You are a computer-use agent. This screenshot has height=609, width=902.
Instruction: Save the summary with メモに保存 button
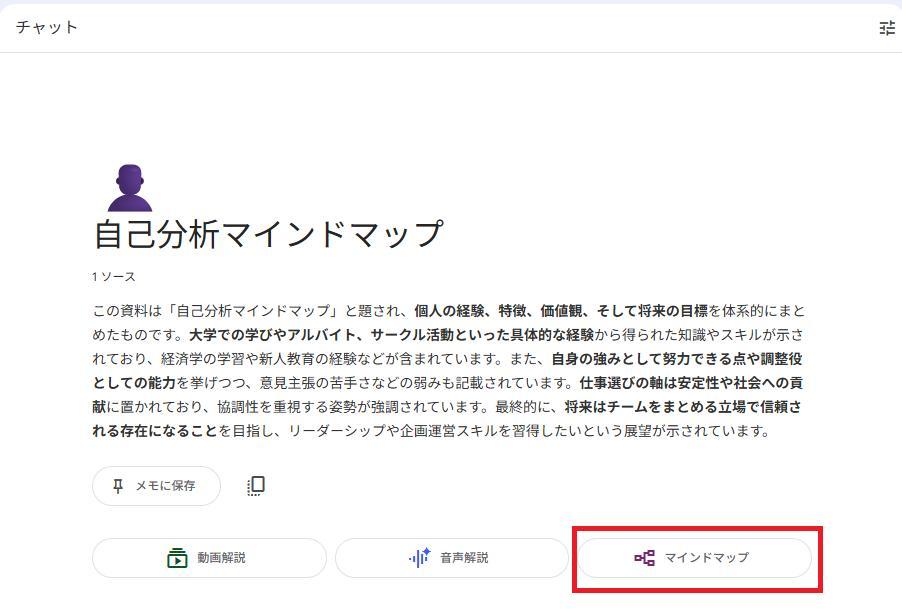point(156,486)
